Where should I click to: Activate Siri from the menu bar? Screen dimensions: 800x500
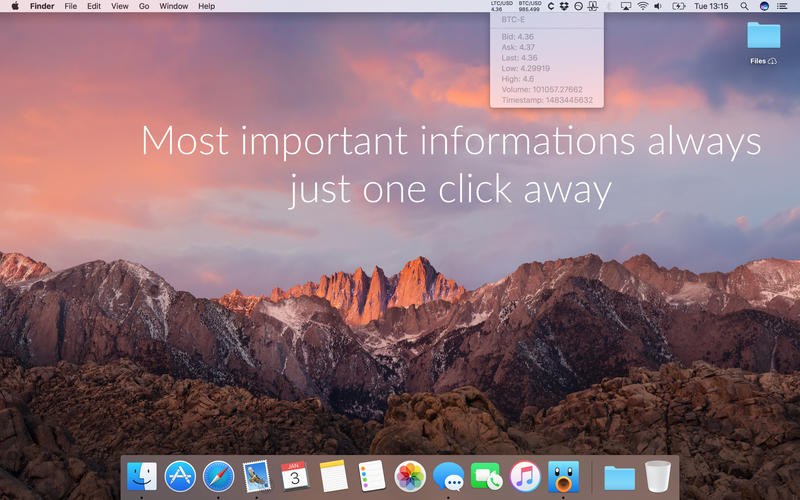(764, 6)
